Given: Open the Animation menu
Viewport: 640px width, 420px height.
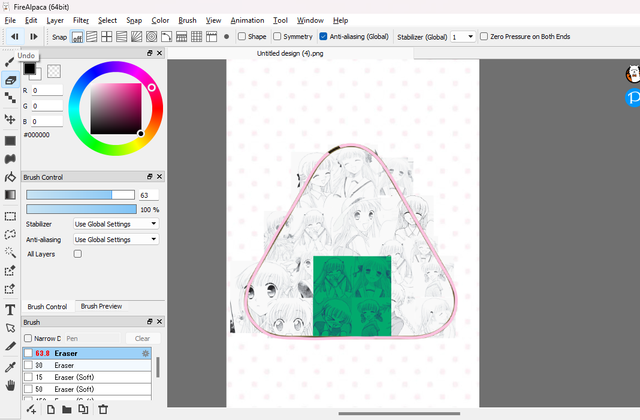Looking at the screenshot, I should coord(247,20).
